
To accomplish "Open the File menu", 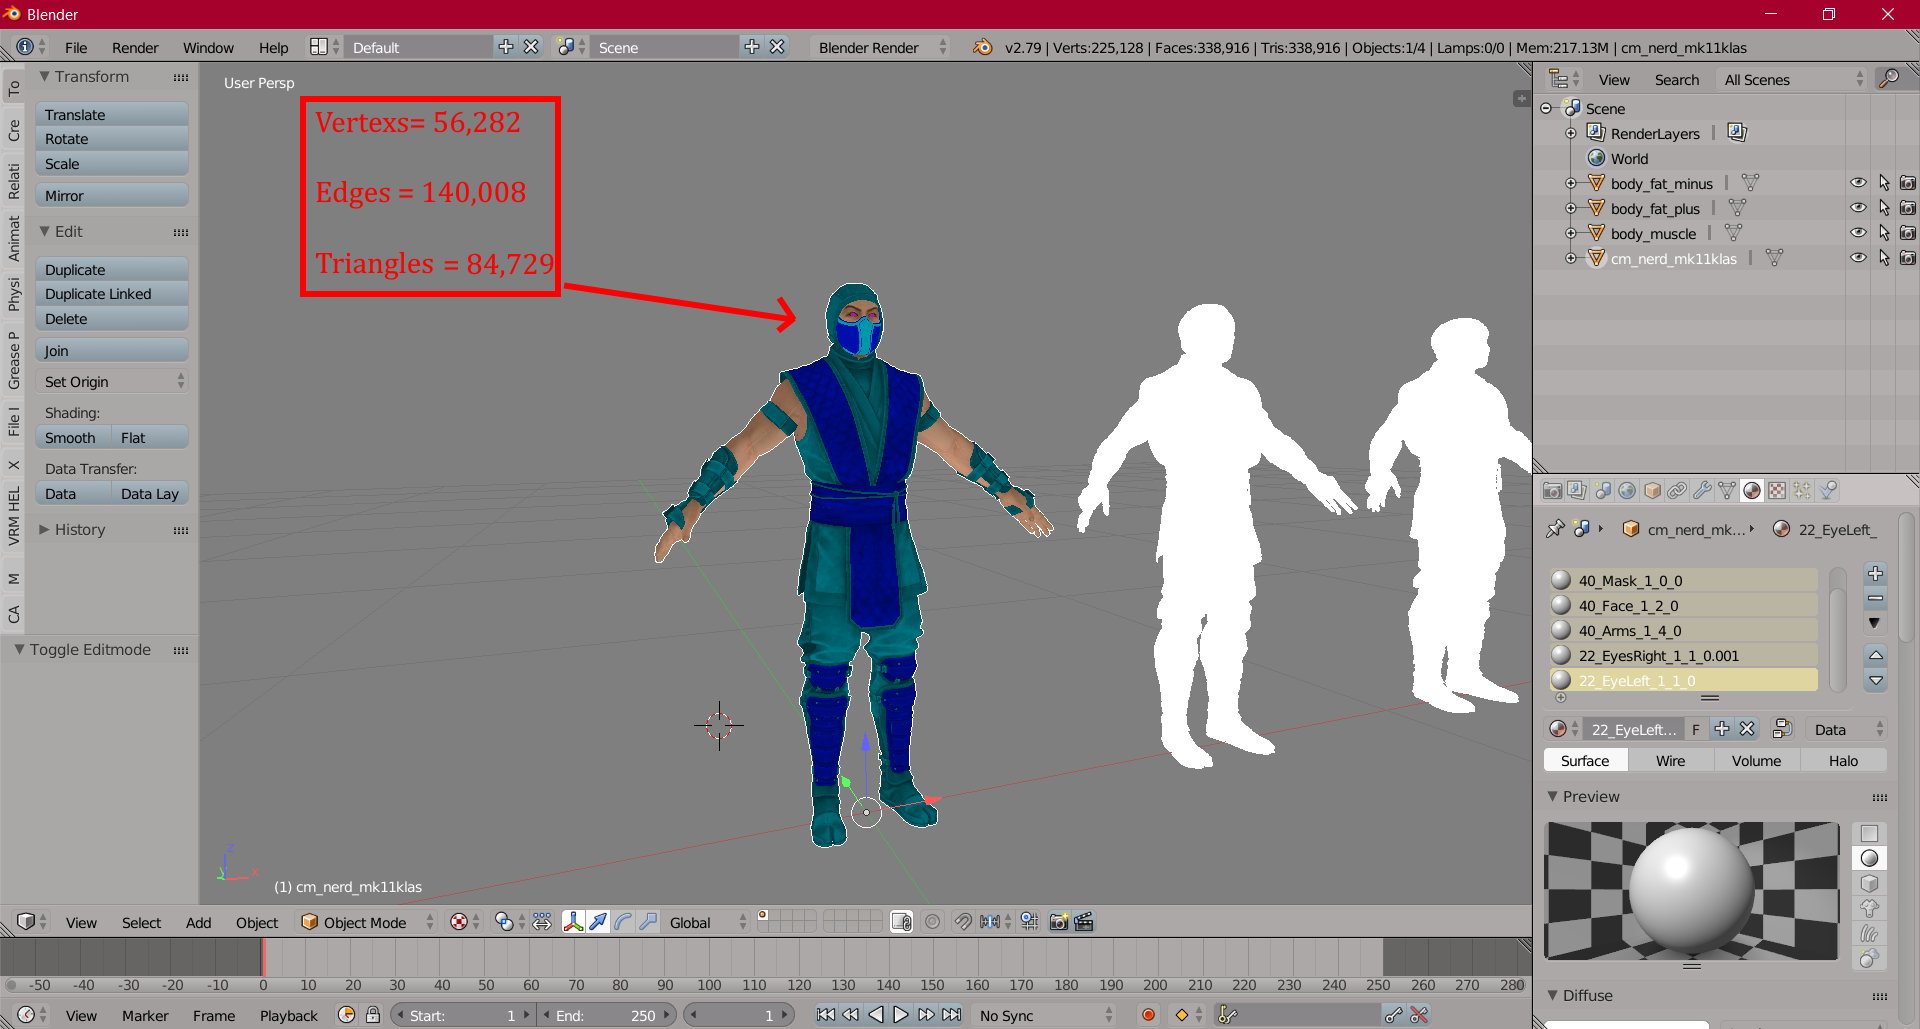I will click(x=76, y=47).
